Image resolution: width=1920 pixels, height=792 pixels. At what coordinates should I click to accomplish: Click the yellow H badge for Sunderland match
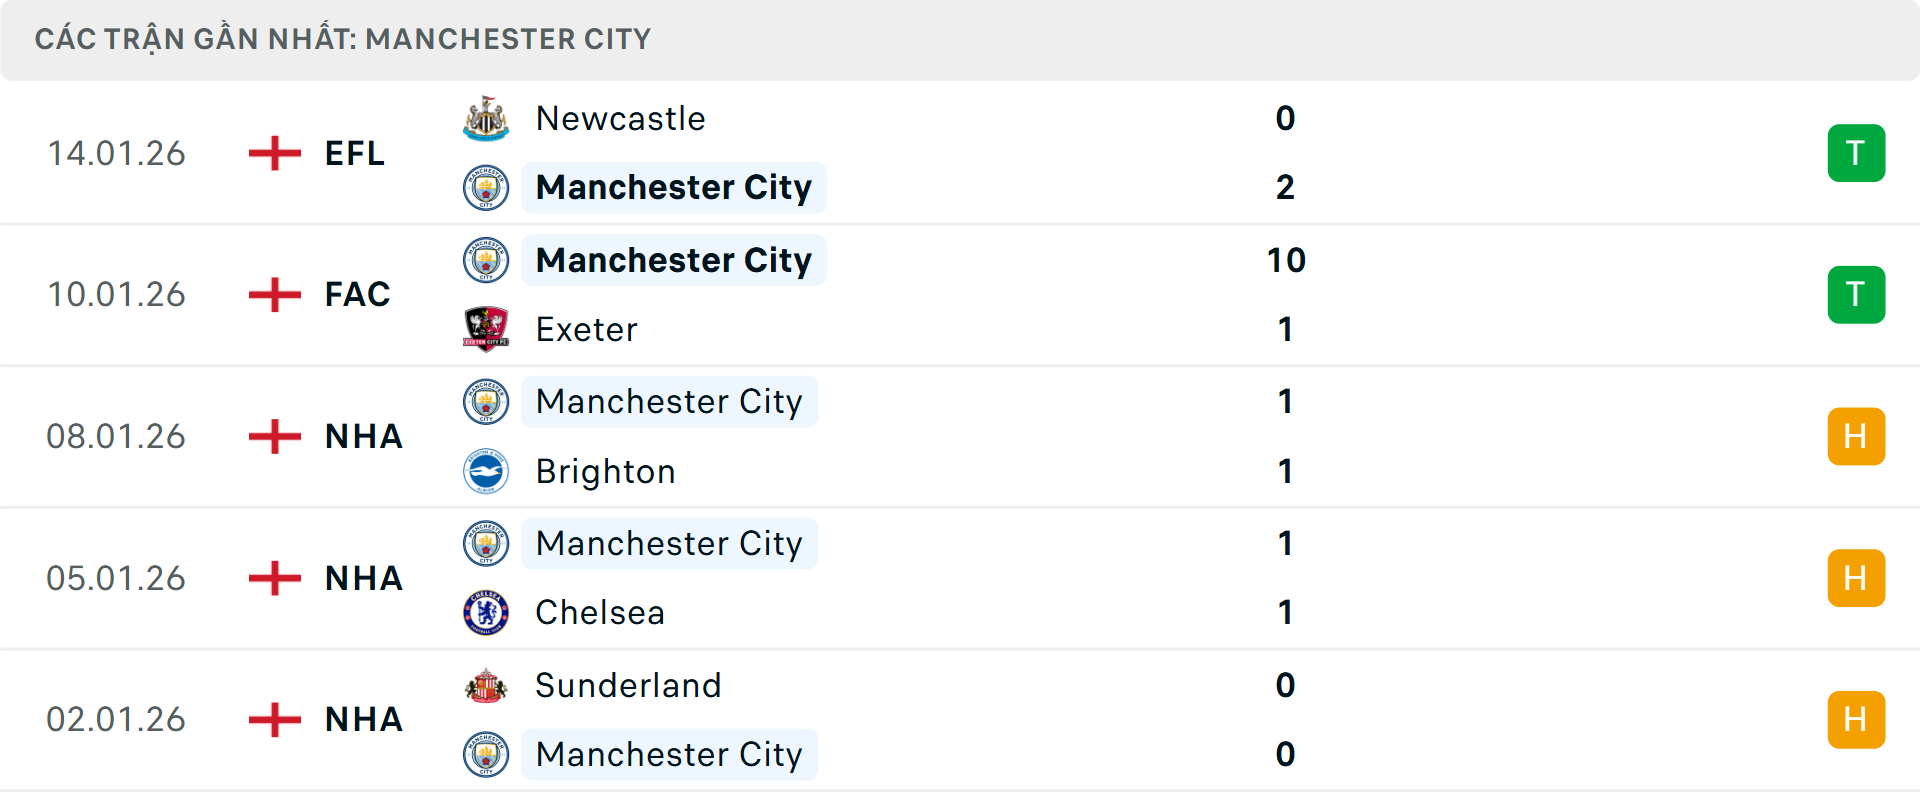[x=1856, y=718]
